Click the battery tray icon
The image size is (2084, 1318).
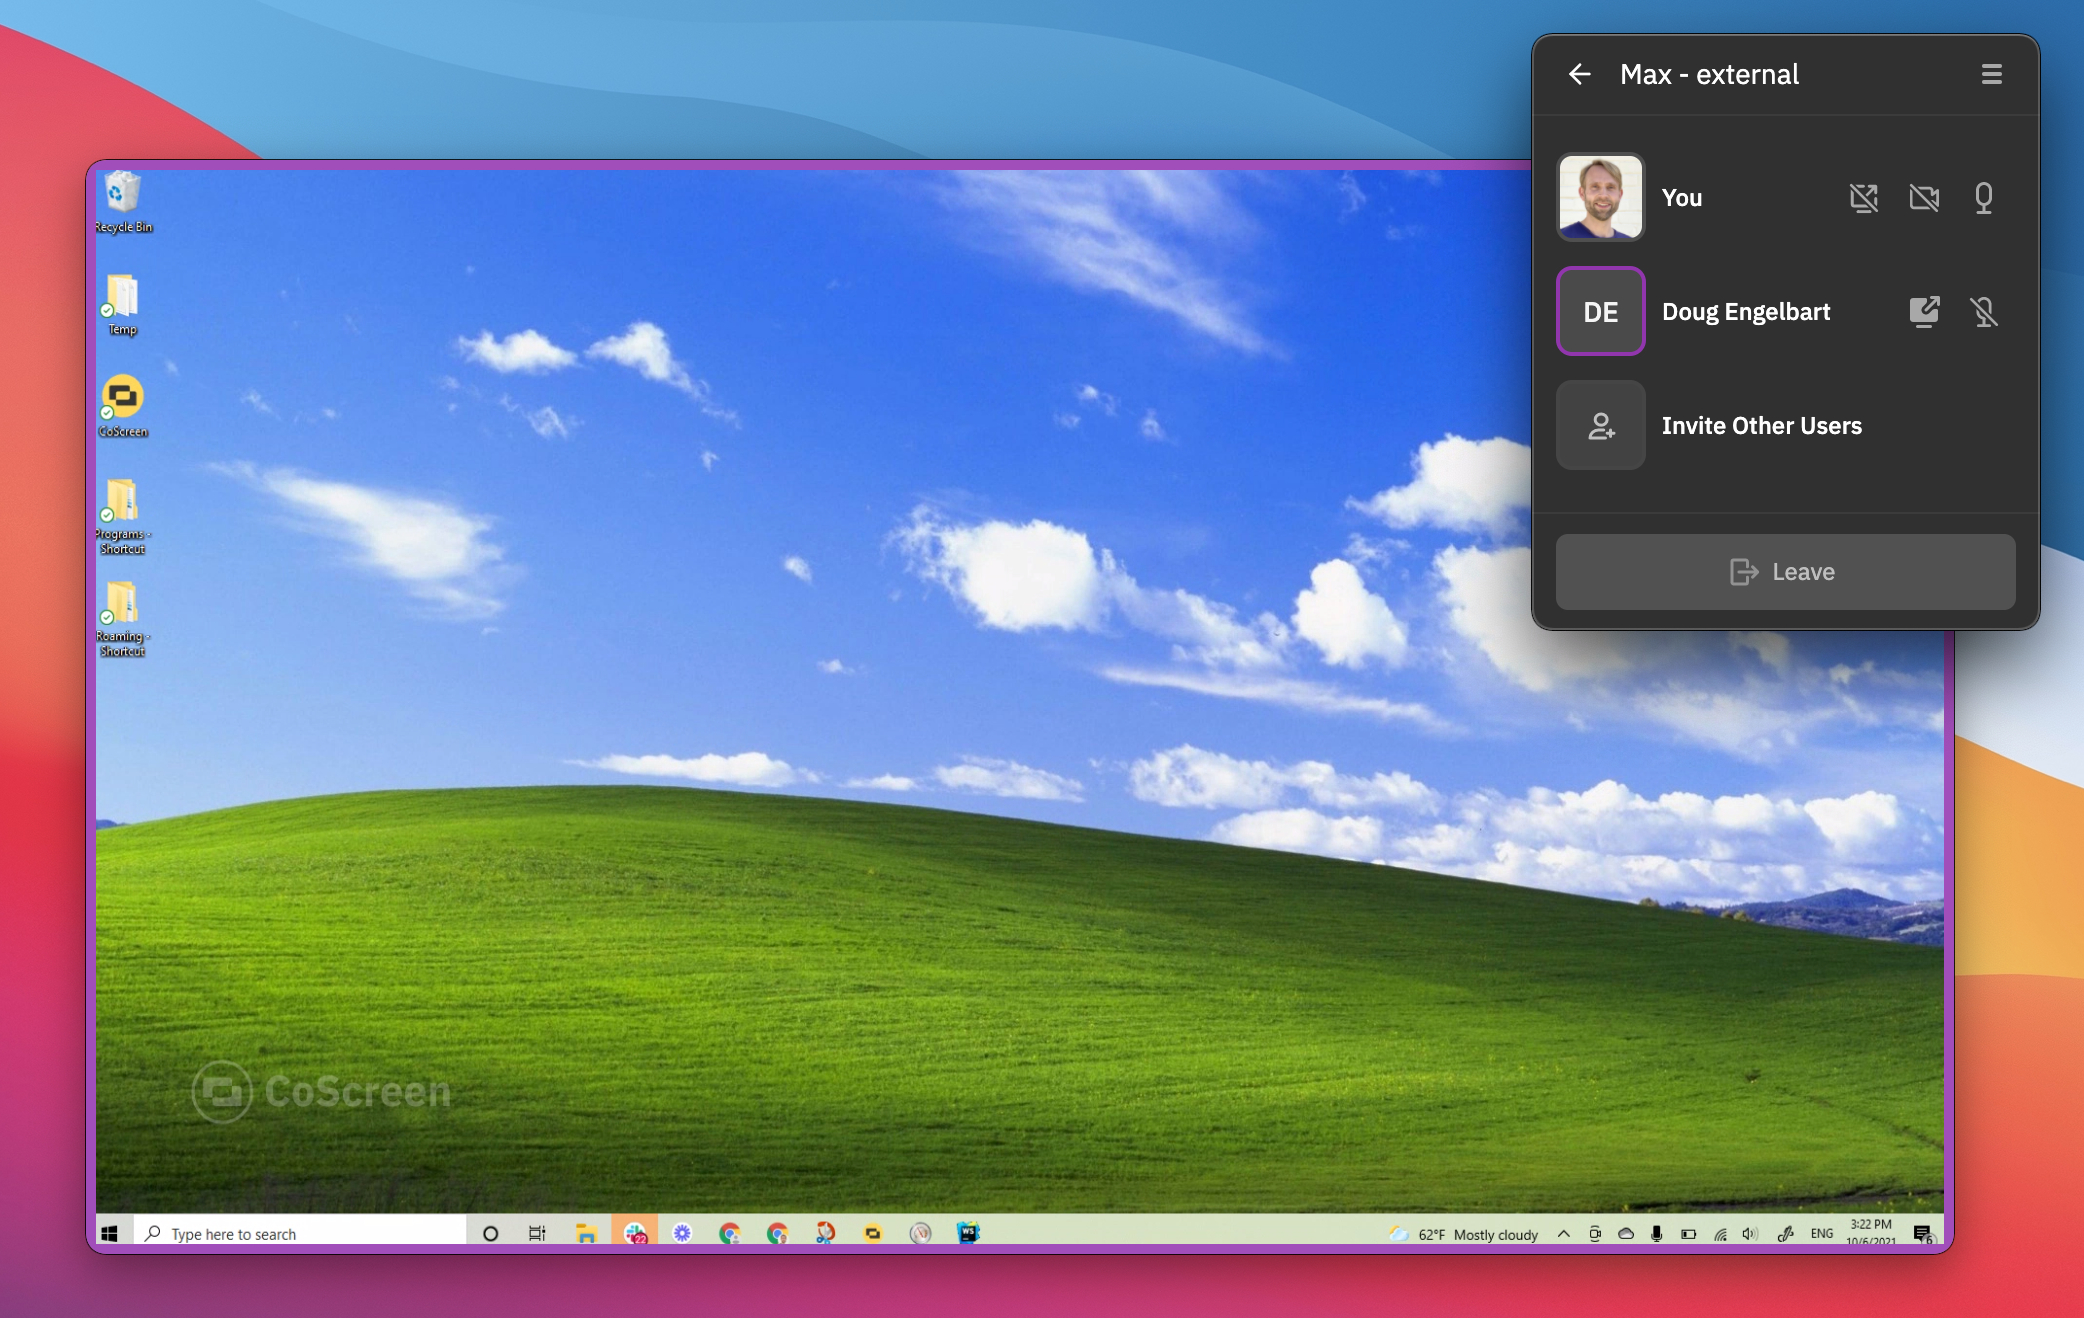1689,1234
